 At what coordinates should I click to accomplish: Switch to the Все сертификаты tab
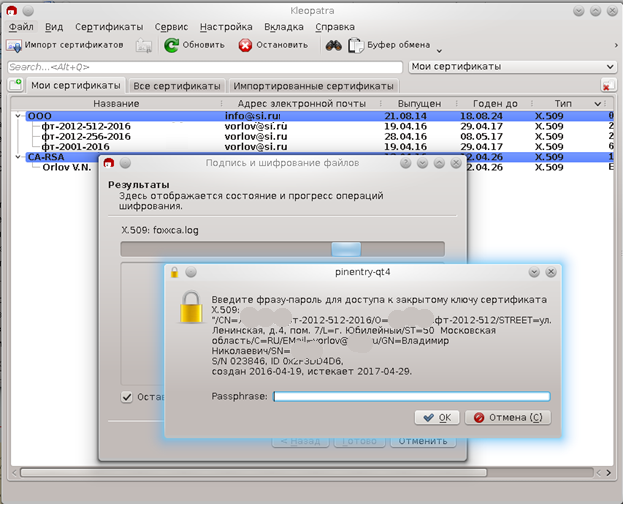(x=177, y=86)
